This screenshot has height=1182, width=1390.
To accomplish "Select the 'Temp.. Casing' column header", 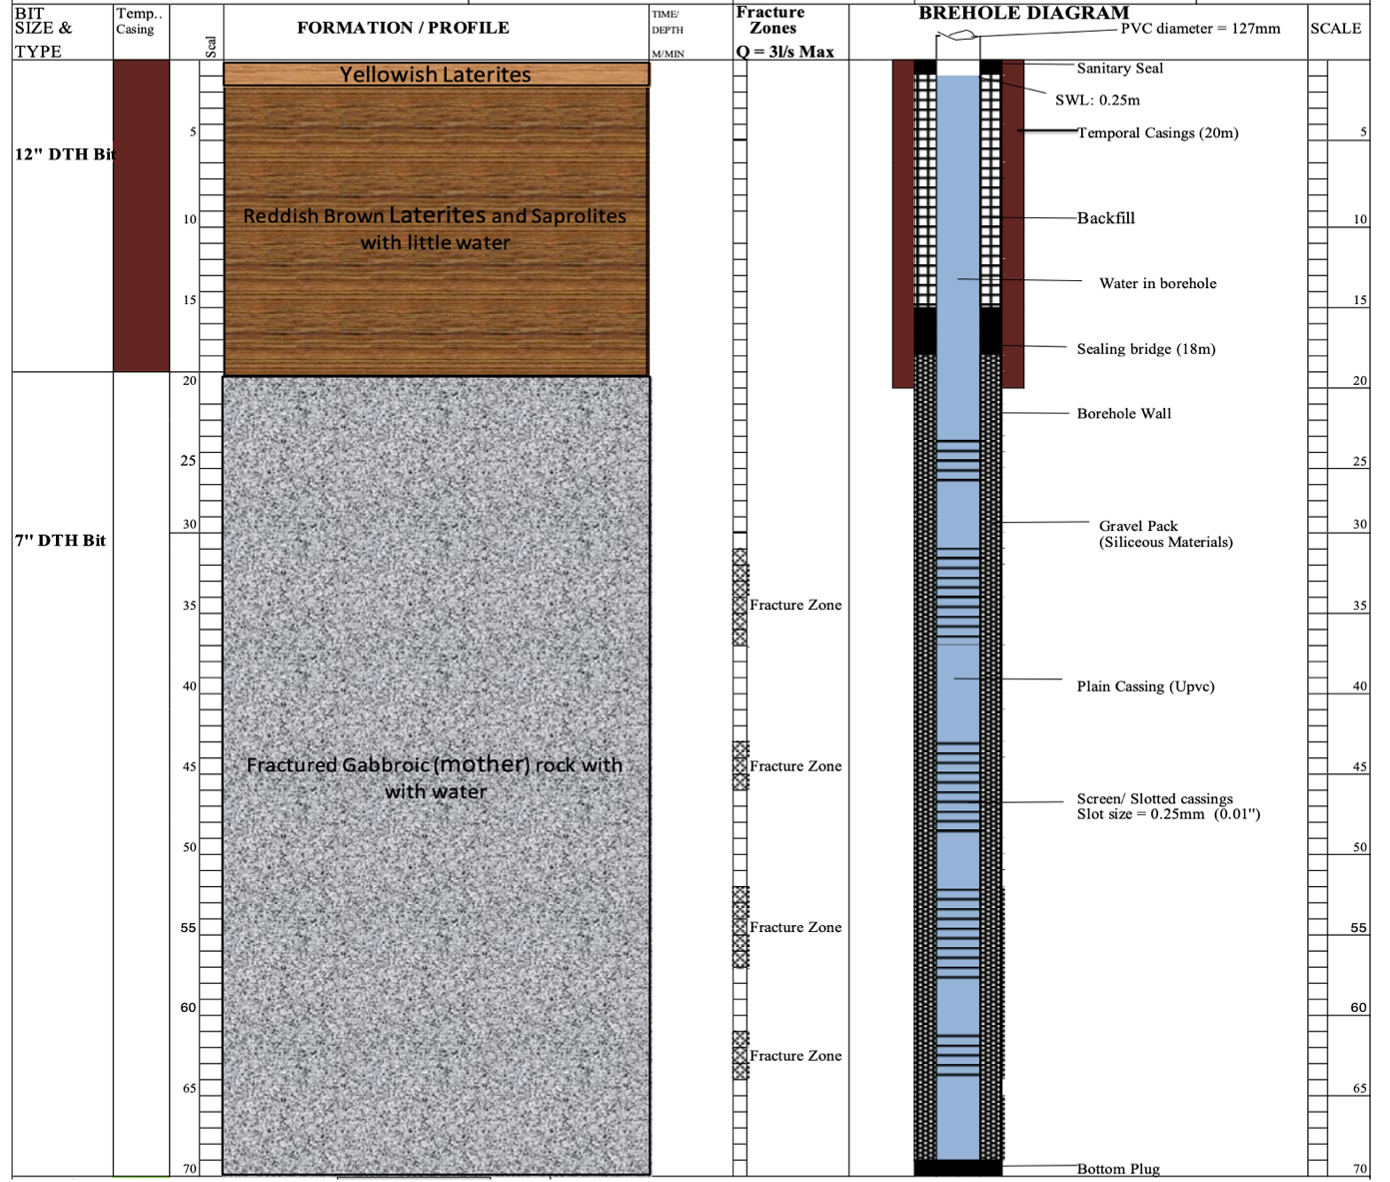I will pyautogui.click(x=139, y=21).
